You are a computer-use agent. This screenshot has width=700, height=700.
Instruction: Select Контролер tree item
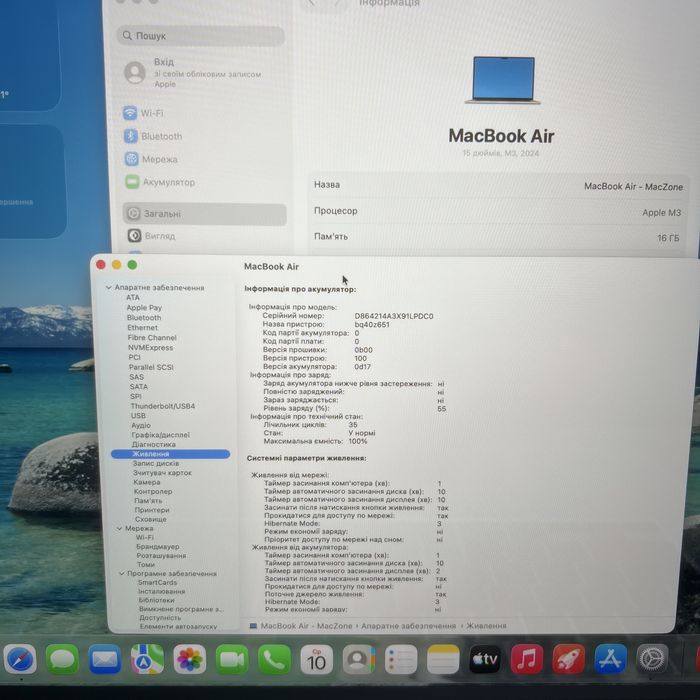(153, 492)
